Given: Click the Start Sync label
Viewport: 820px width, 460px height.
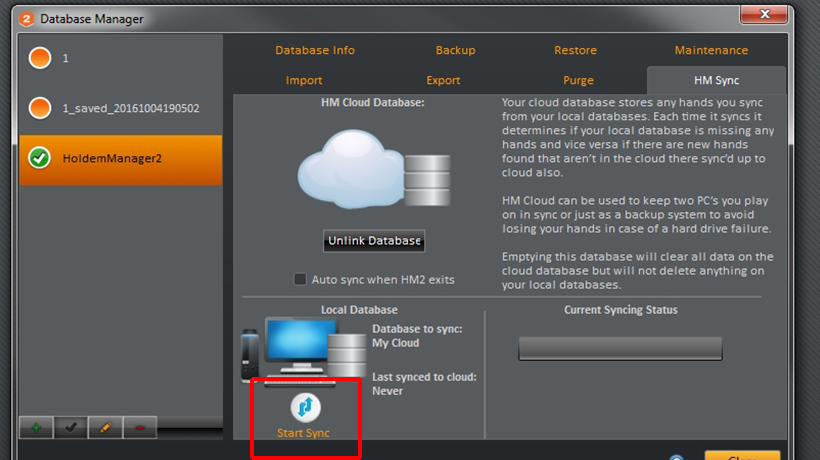Looking at the screenshot, I should pyautogui.click(x=303, y=433).
